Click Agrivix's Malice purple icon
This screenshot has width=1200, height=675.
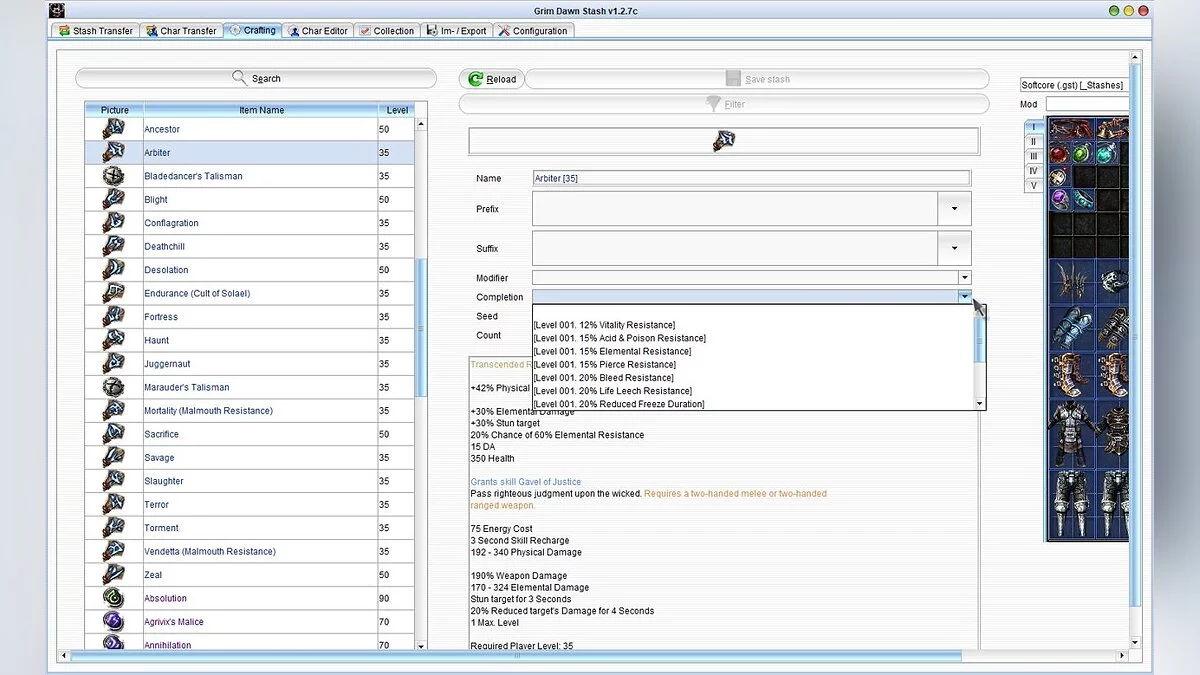114,621
